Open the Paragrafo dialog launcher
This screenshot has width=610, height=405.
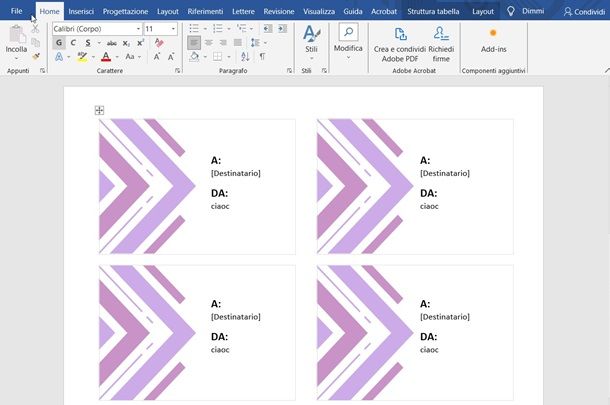pos(289,70)
